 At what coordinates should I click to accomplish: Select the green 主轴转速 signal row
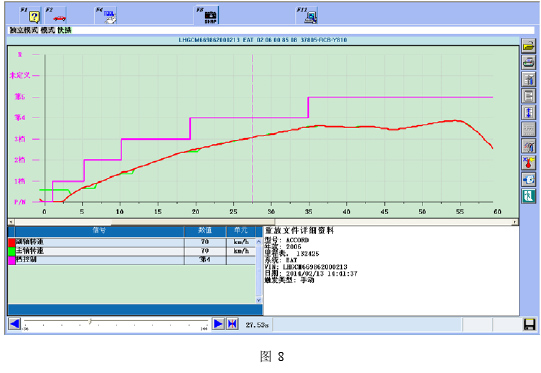pos(132,251)
